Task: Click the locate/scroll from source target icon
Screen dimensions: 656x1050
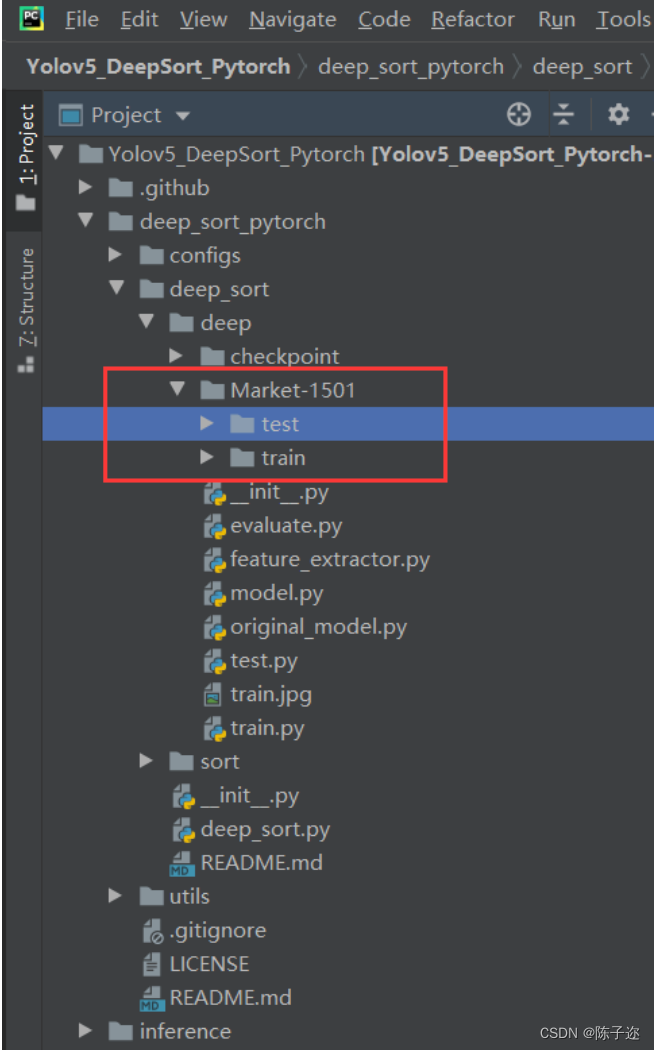Action: point(519,115)
